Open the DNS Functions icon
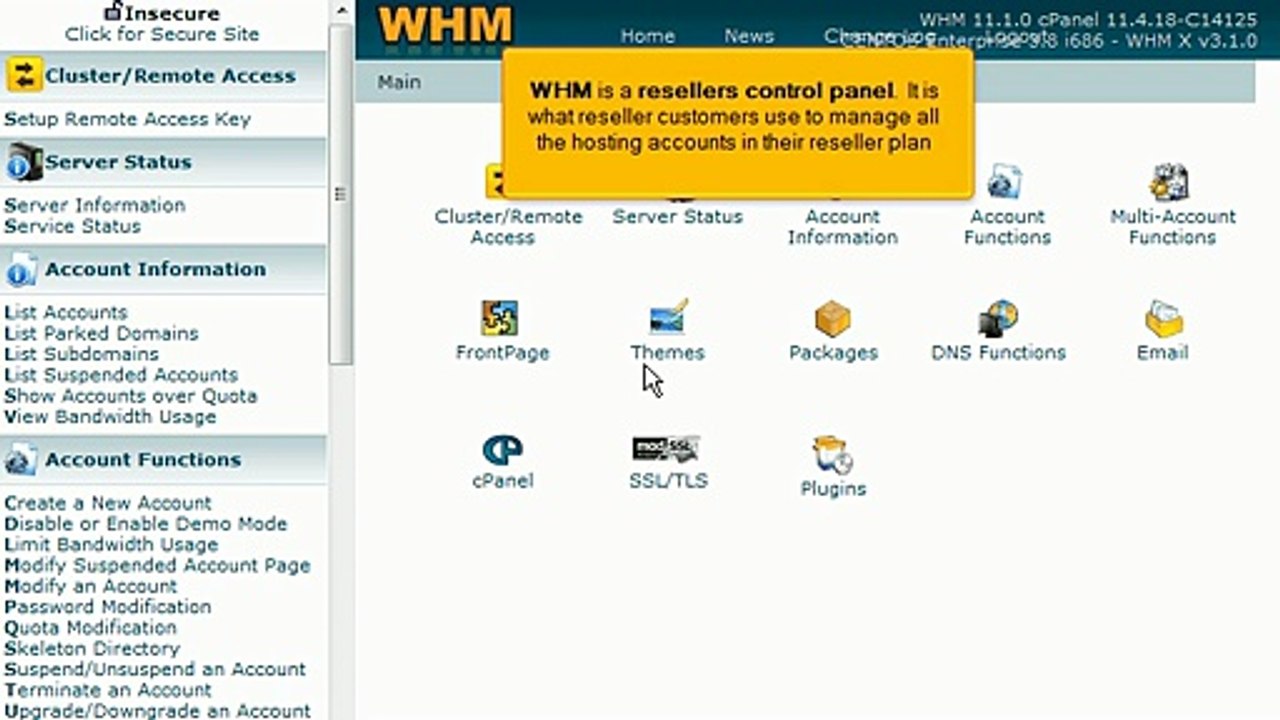 [x=998, y=318]
